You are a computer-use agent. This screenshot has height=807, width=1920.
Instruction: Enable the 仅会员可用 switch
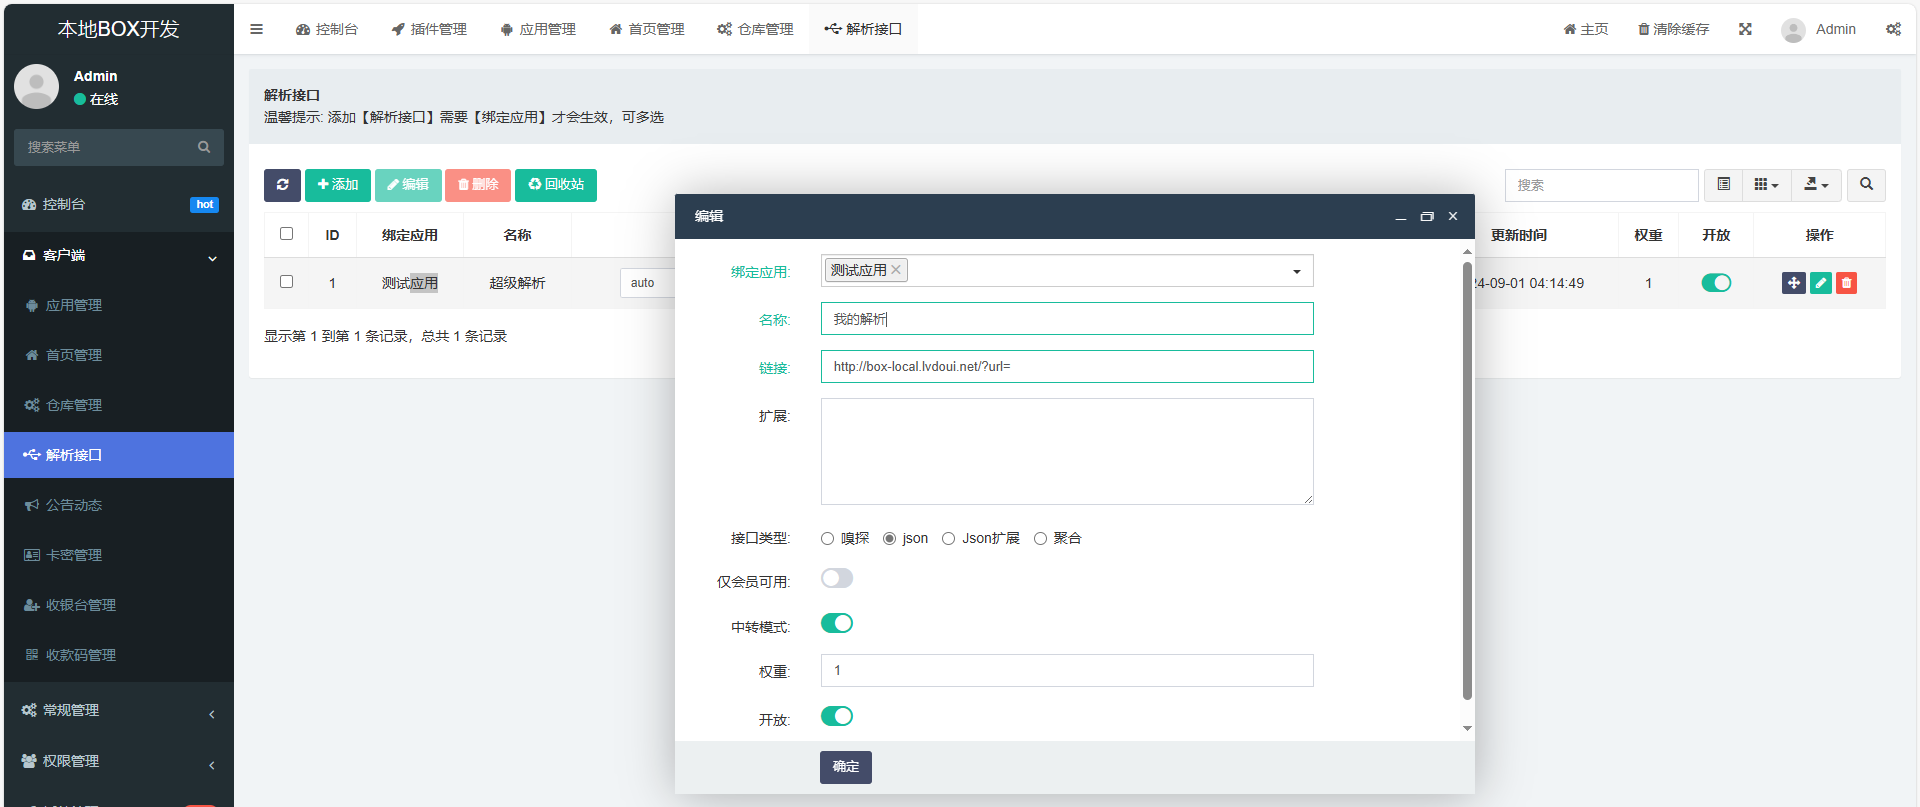[x=837, y=578]
